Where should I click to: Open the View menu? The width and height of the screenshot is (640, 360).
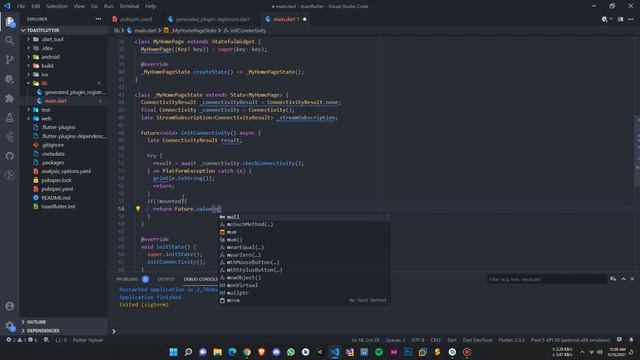79,6
